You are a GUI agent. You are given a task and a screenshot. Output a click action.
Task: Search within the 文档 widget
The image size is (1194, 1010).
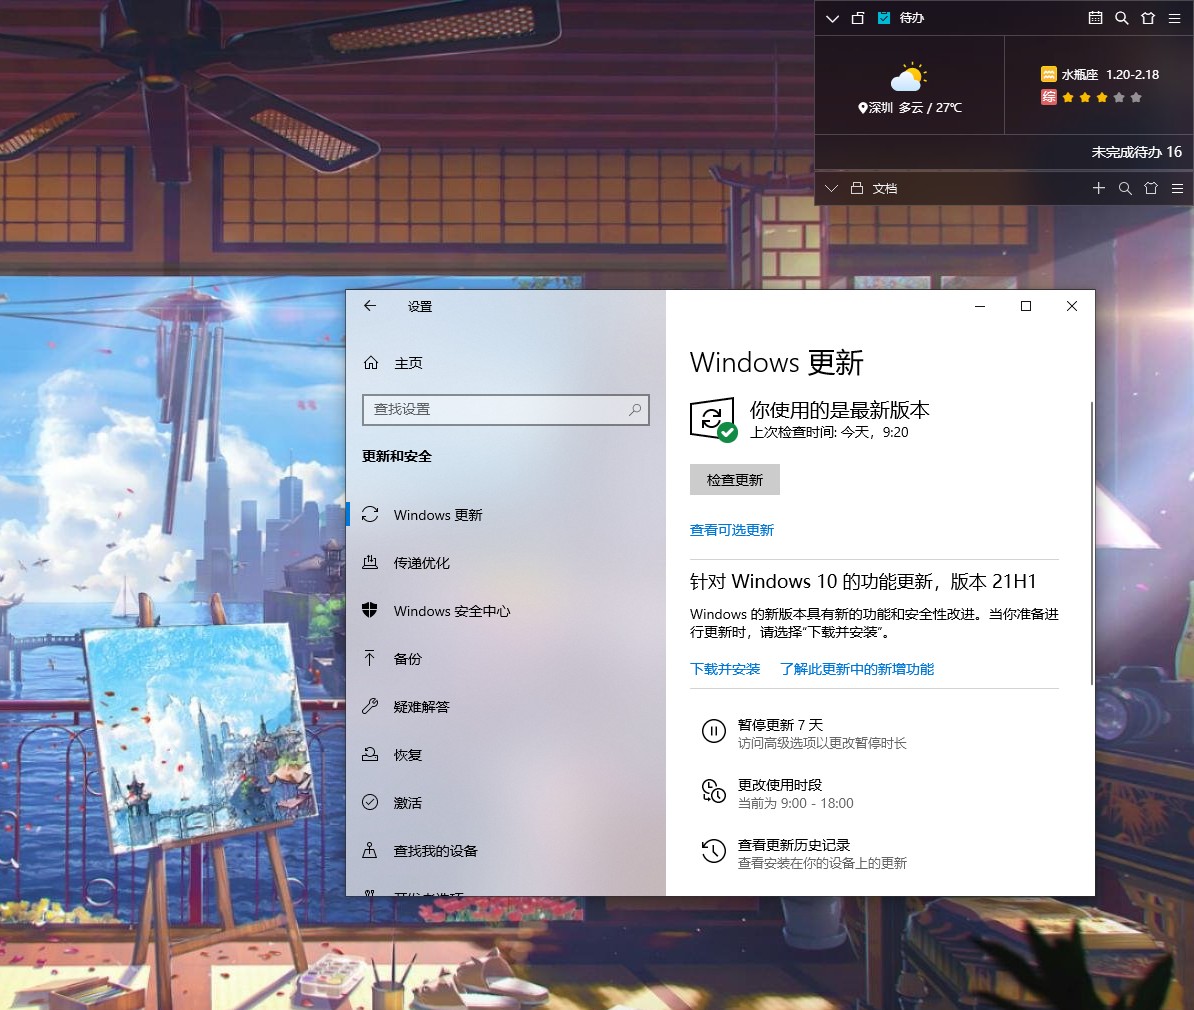click(x=1125, y=188)
